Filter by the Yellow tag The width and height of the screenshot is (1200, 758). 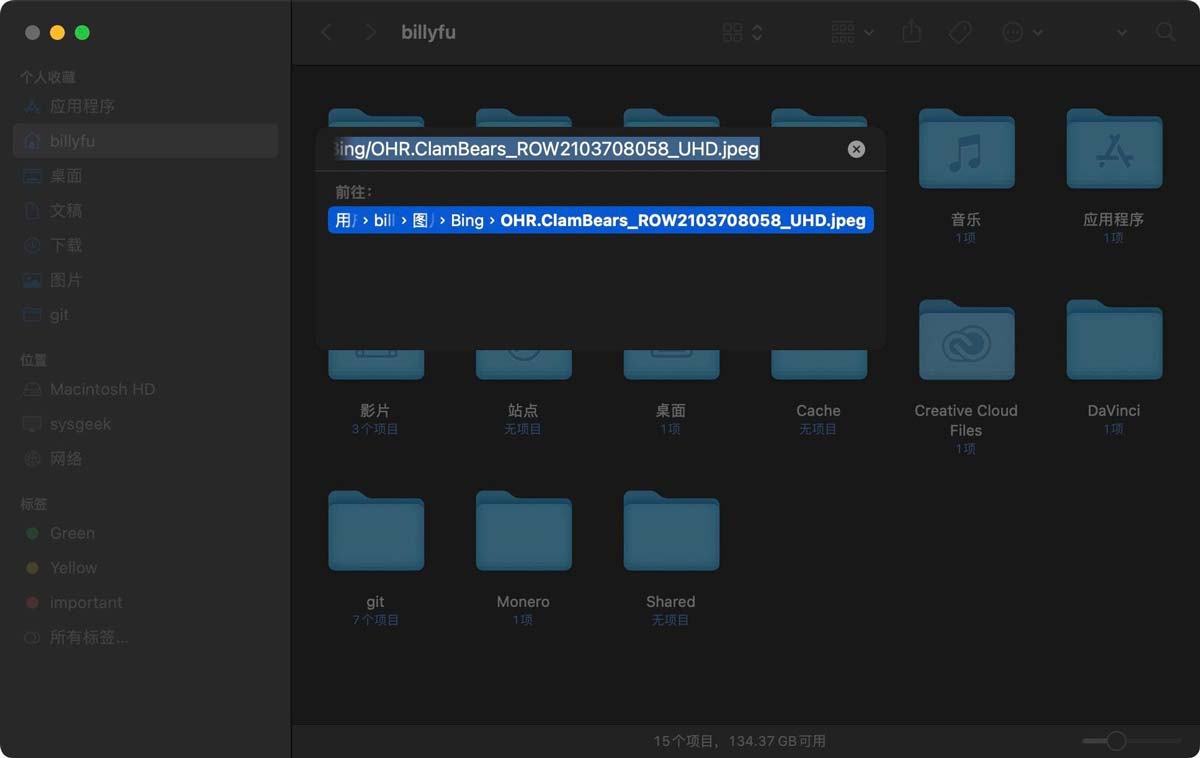(145, 568)
